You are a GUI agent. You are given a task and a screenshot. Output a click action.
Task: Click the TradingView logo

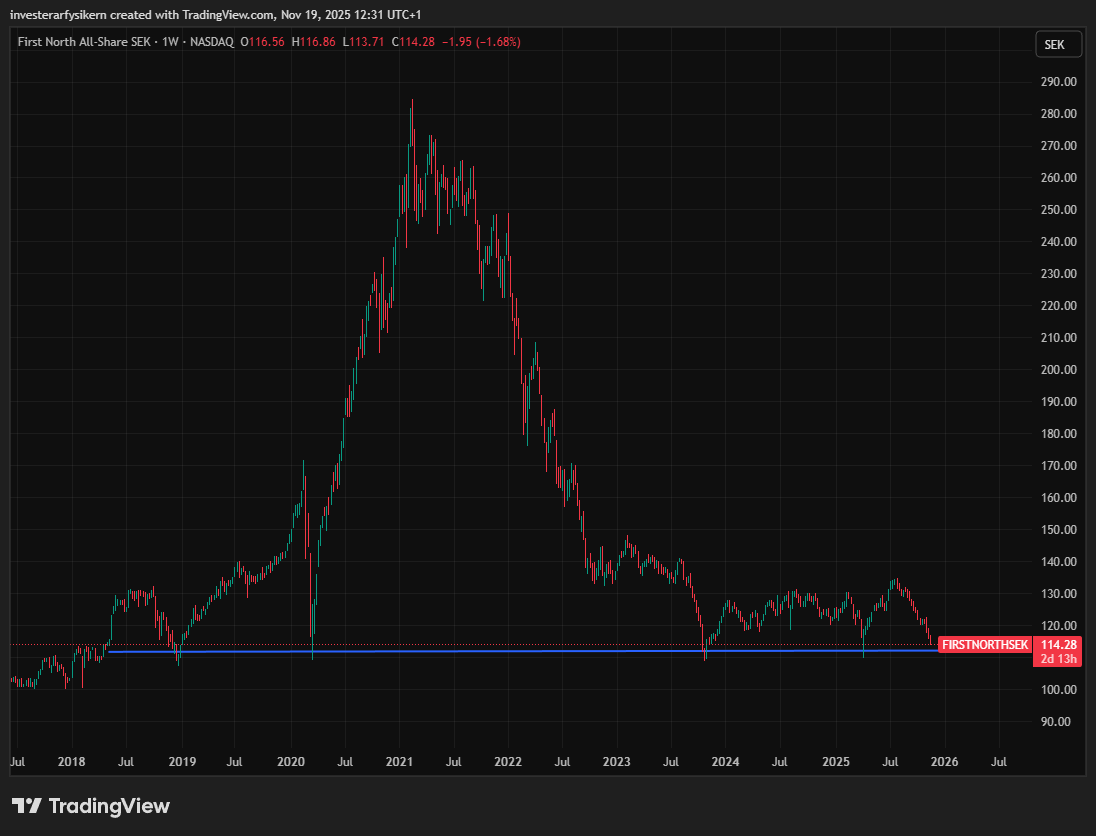tap(91, 806)
